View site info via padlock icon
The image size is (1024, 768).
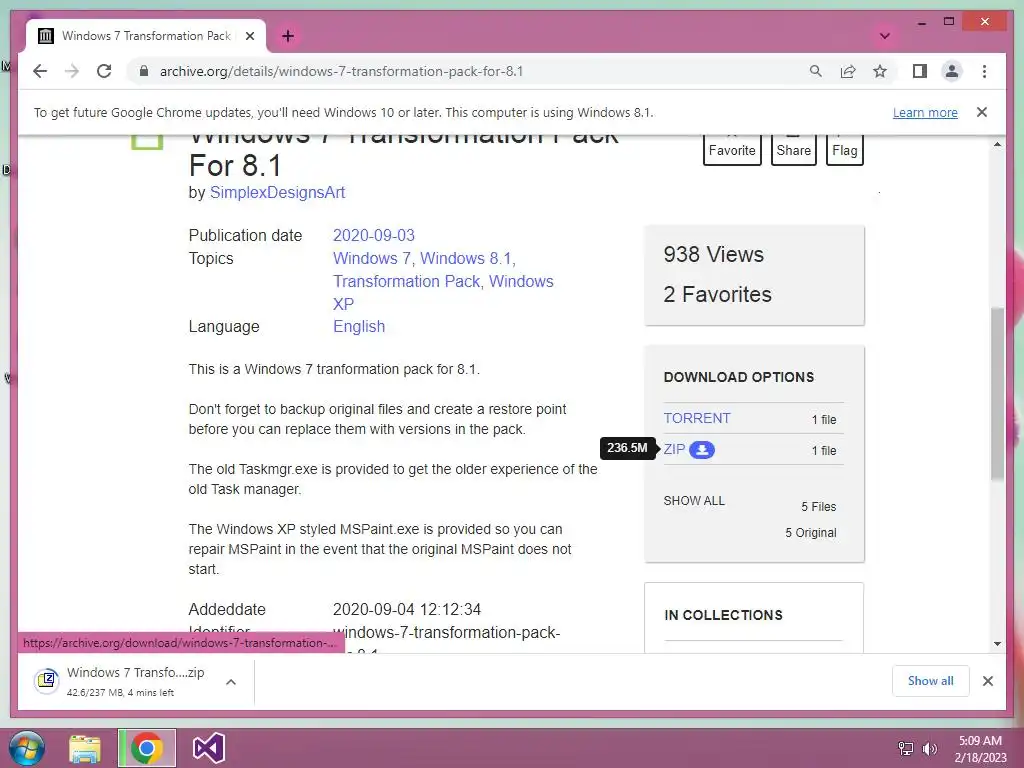pos(144,71)
